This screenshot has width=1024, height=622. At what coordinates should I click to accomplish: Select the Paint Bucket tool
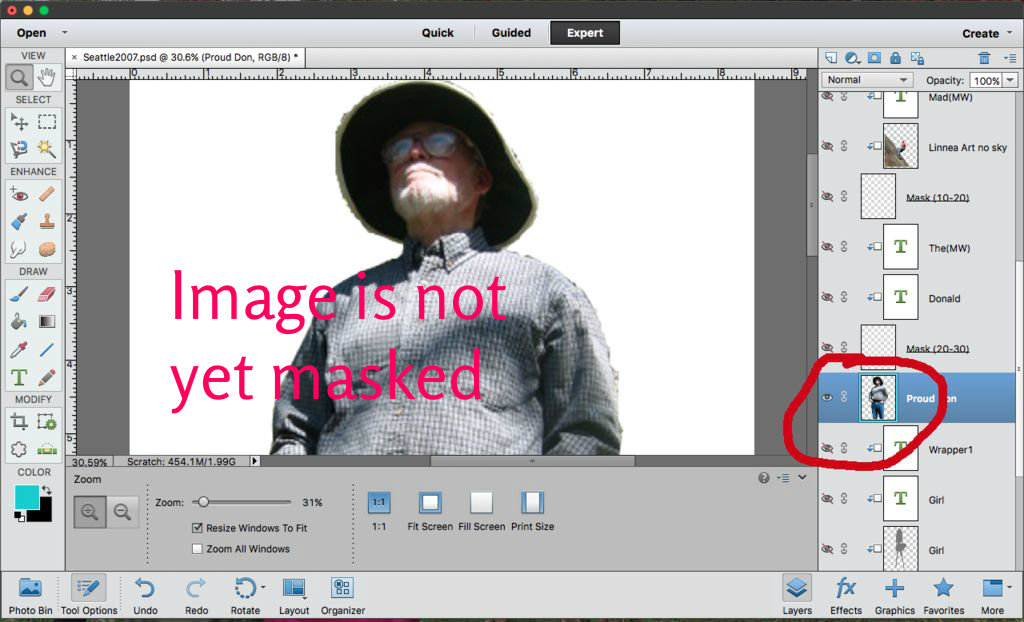point(19,321)
